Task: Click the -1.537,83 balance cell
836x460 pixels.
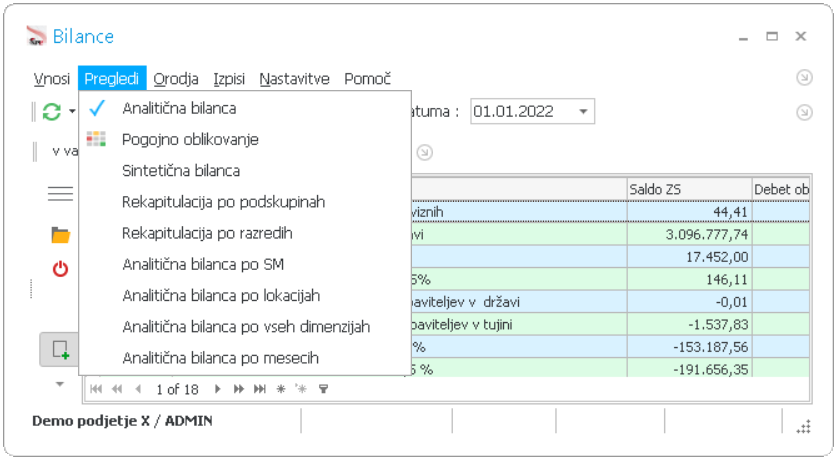Action: 689,324
